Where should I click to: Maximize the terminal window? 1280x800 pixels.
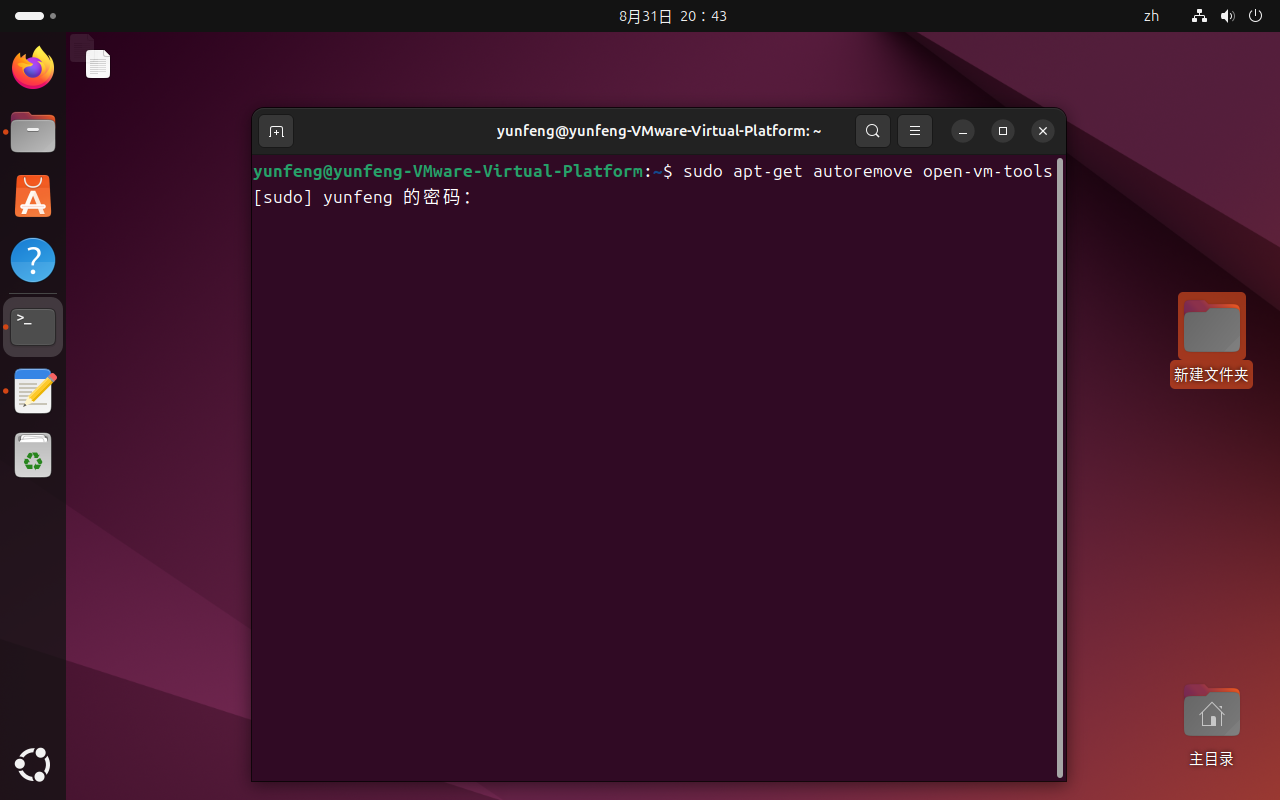[1003, 131]
